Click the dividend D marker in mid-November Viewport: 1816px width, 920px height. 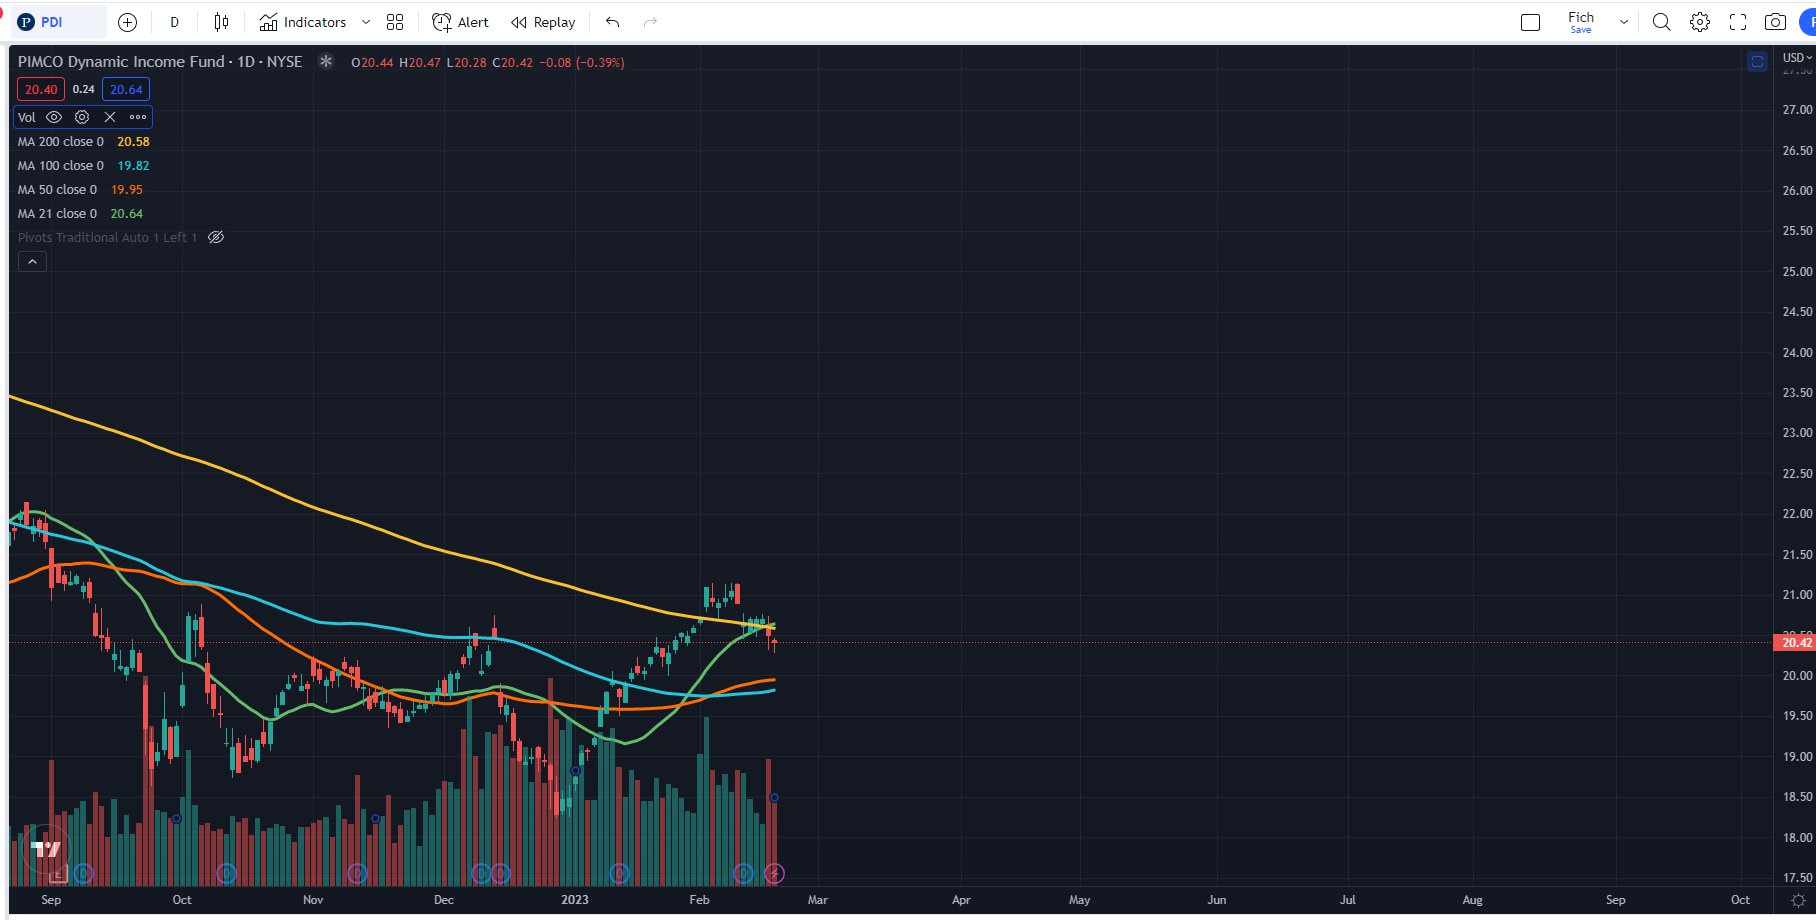[357, 874]
